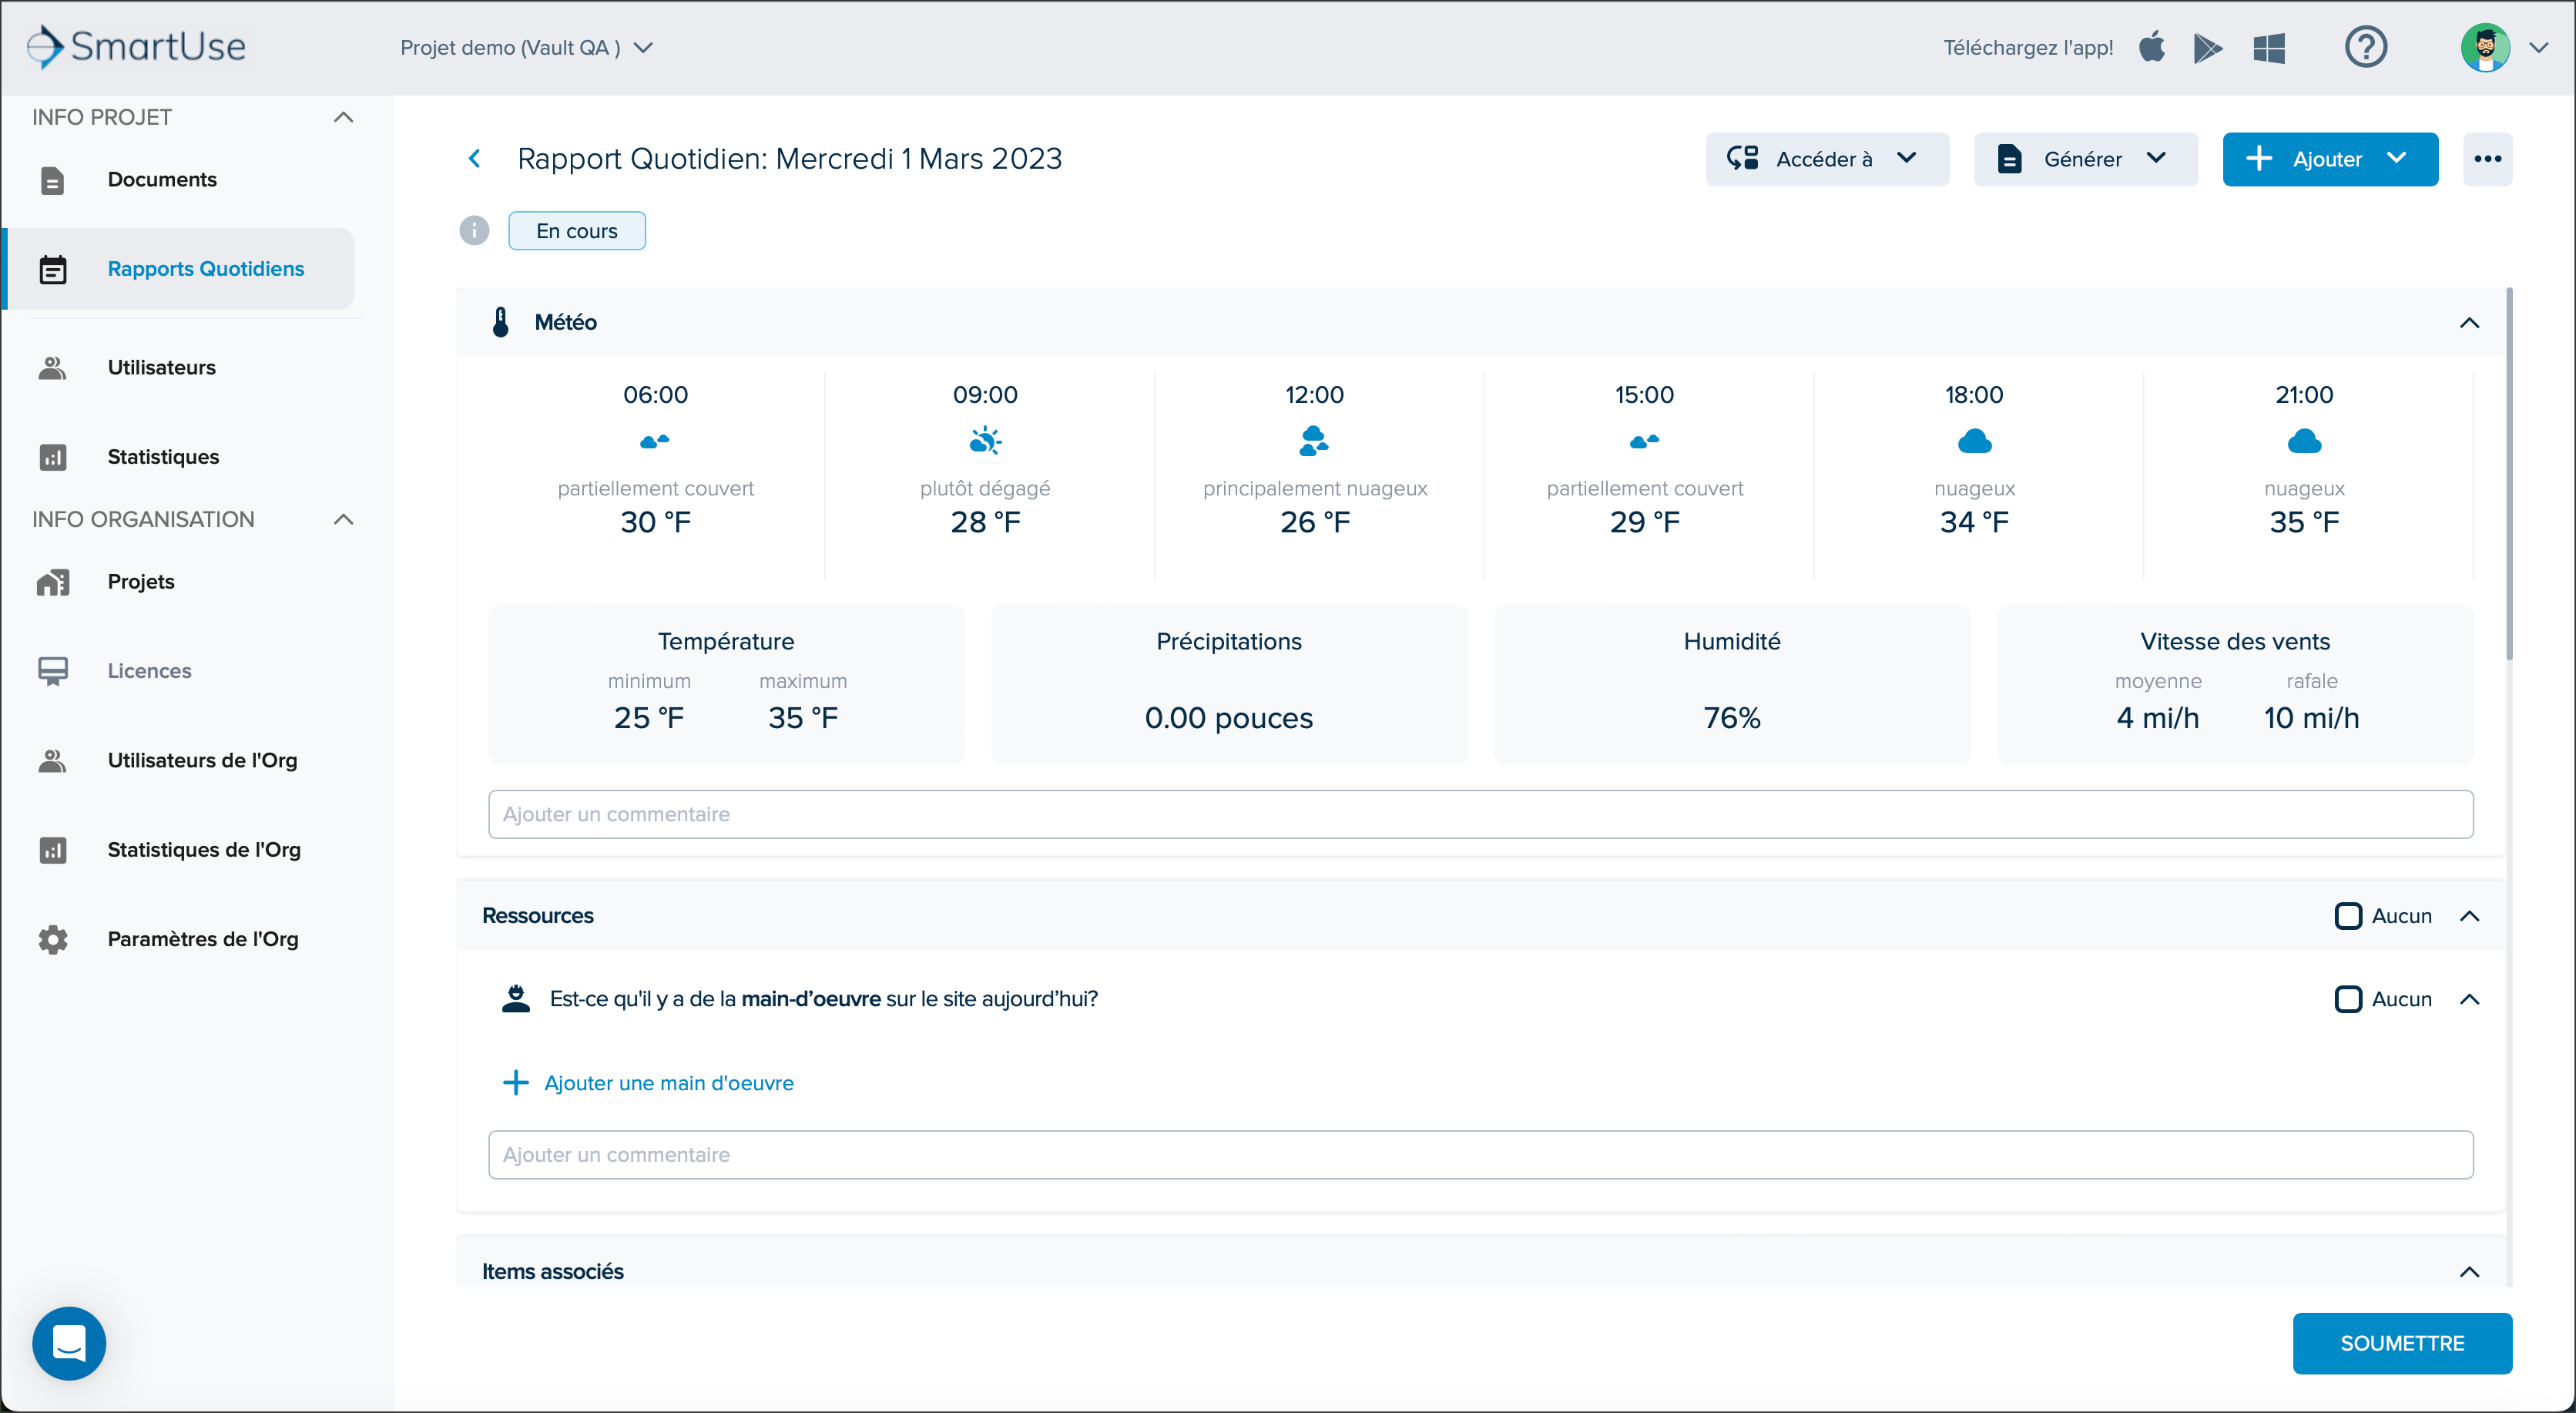Click the Apple App Store download icon

tap(2152, 47)
